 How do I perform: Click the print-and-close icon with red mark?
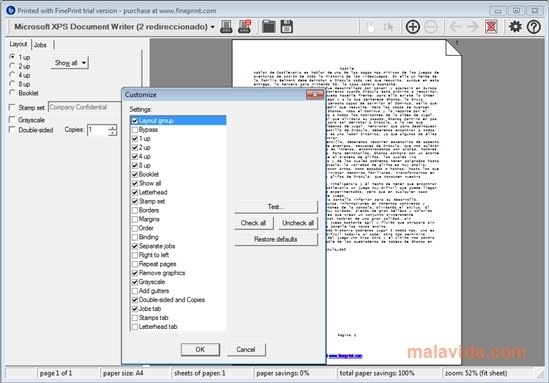(x=244, y=27)
